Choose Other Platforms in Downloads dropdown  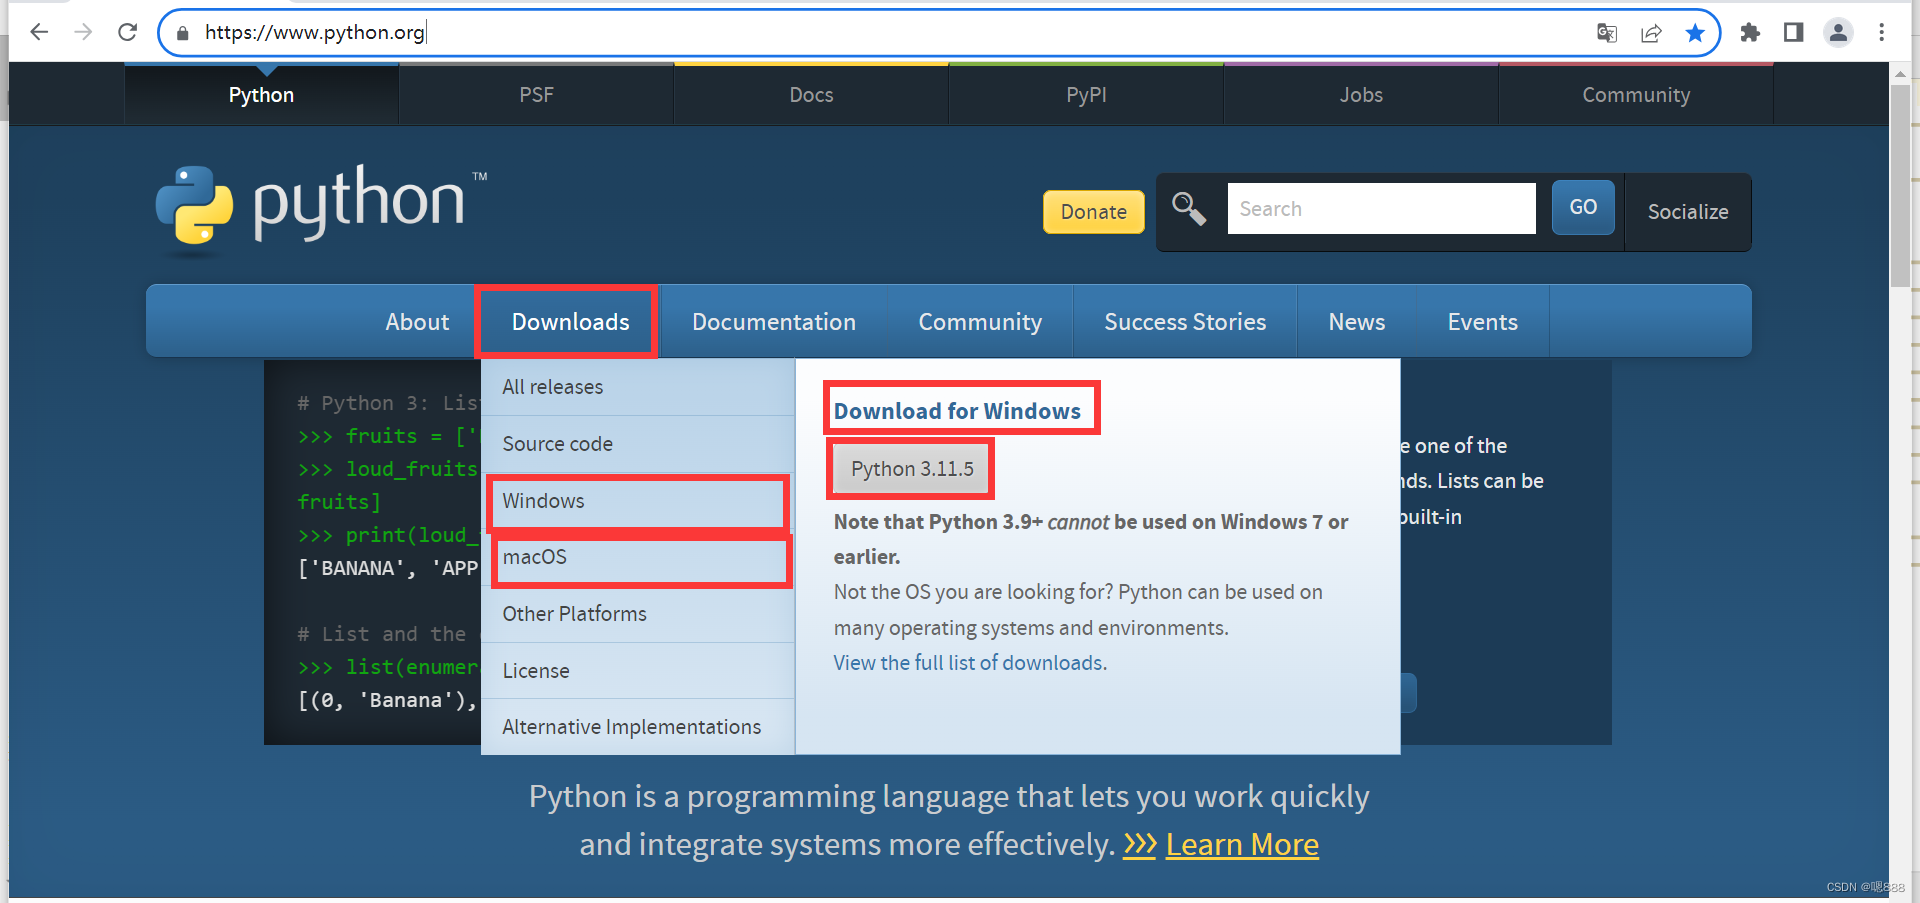638,614
